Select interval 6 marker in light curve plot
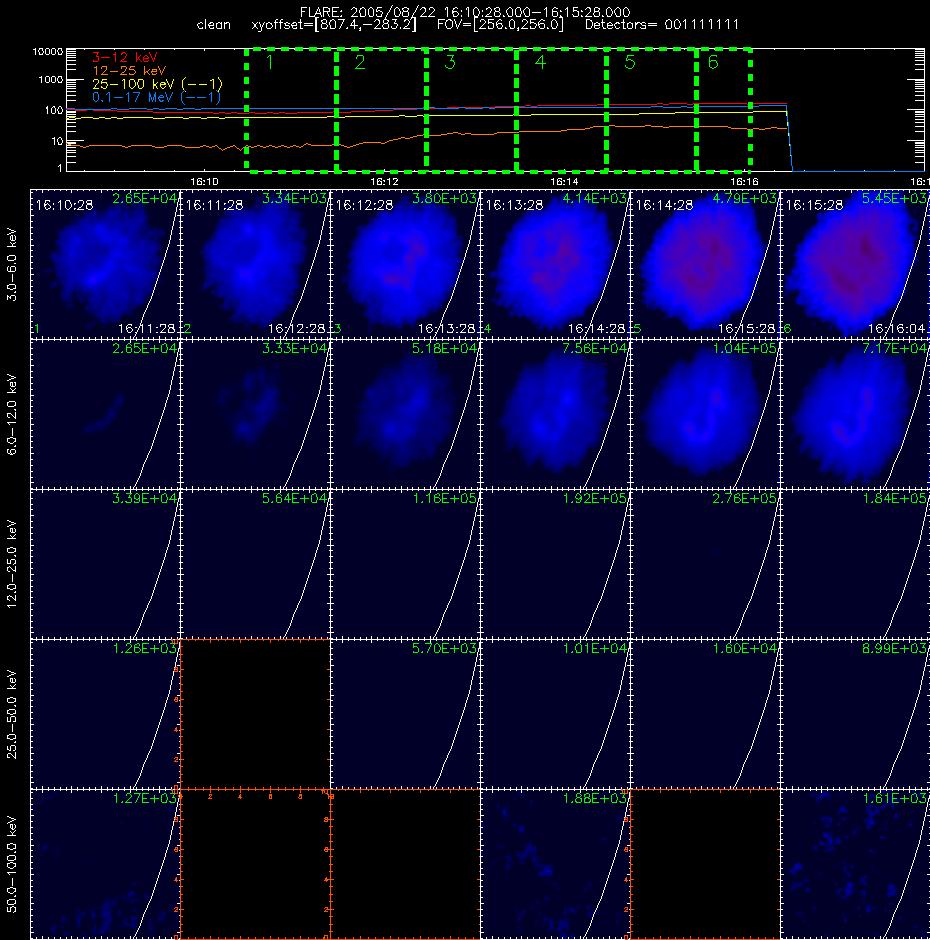This screenshot has width=930, height=940. pos(713,62)
